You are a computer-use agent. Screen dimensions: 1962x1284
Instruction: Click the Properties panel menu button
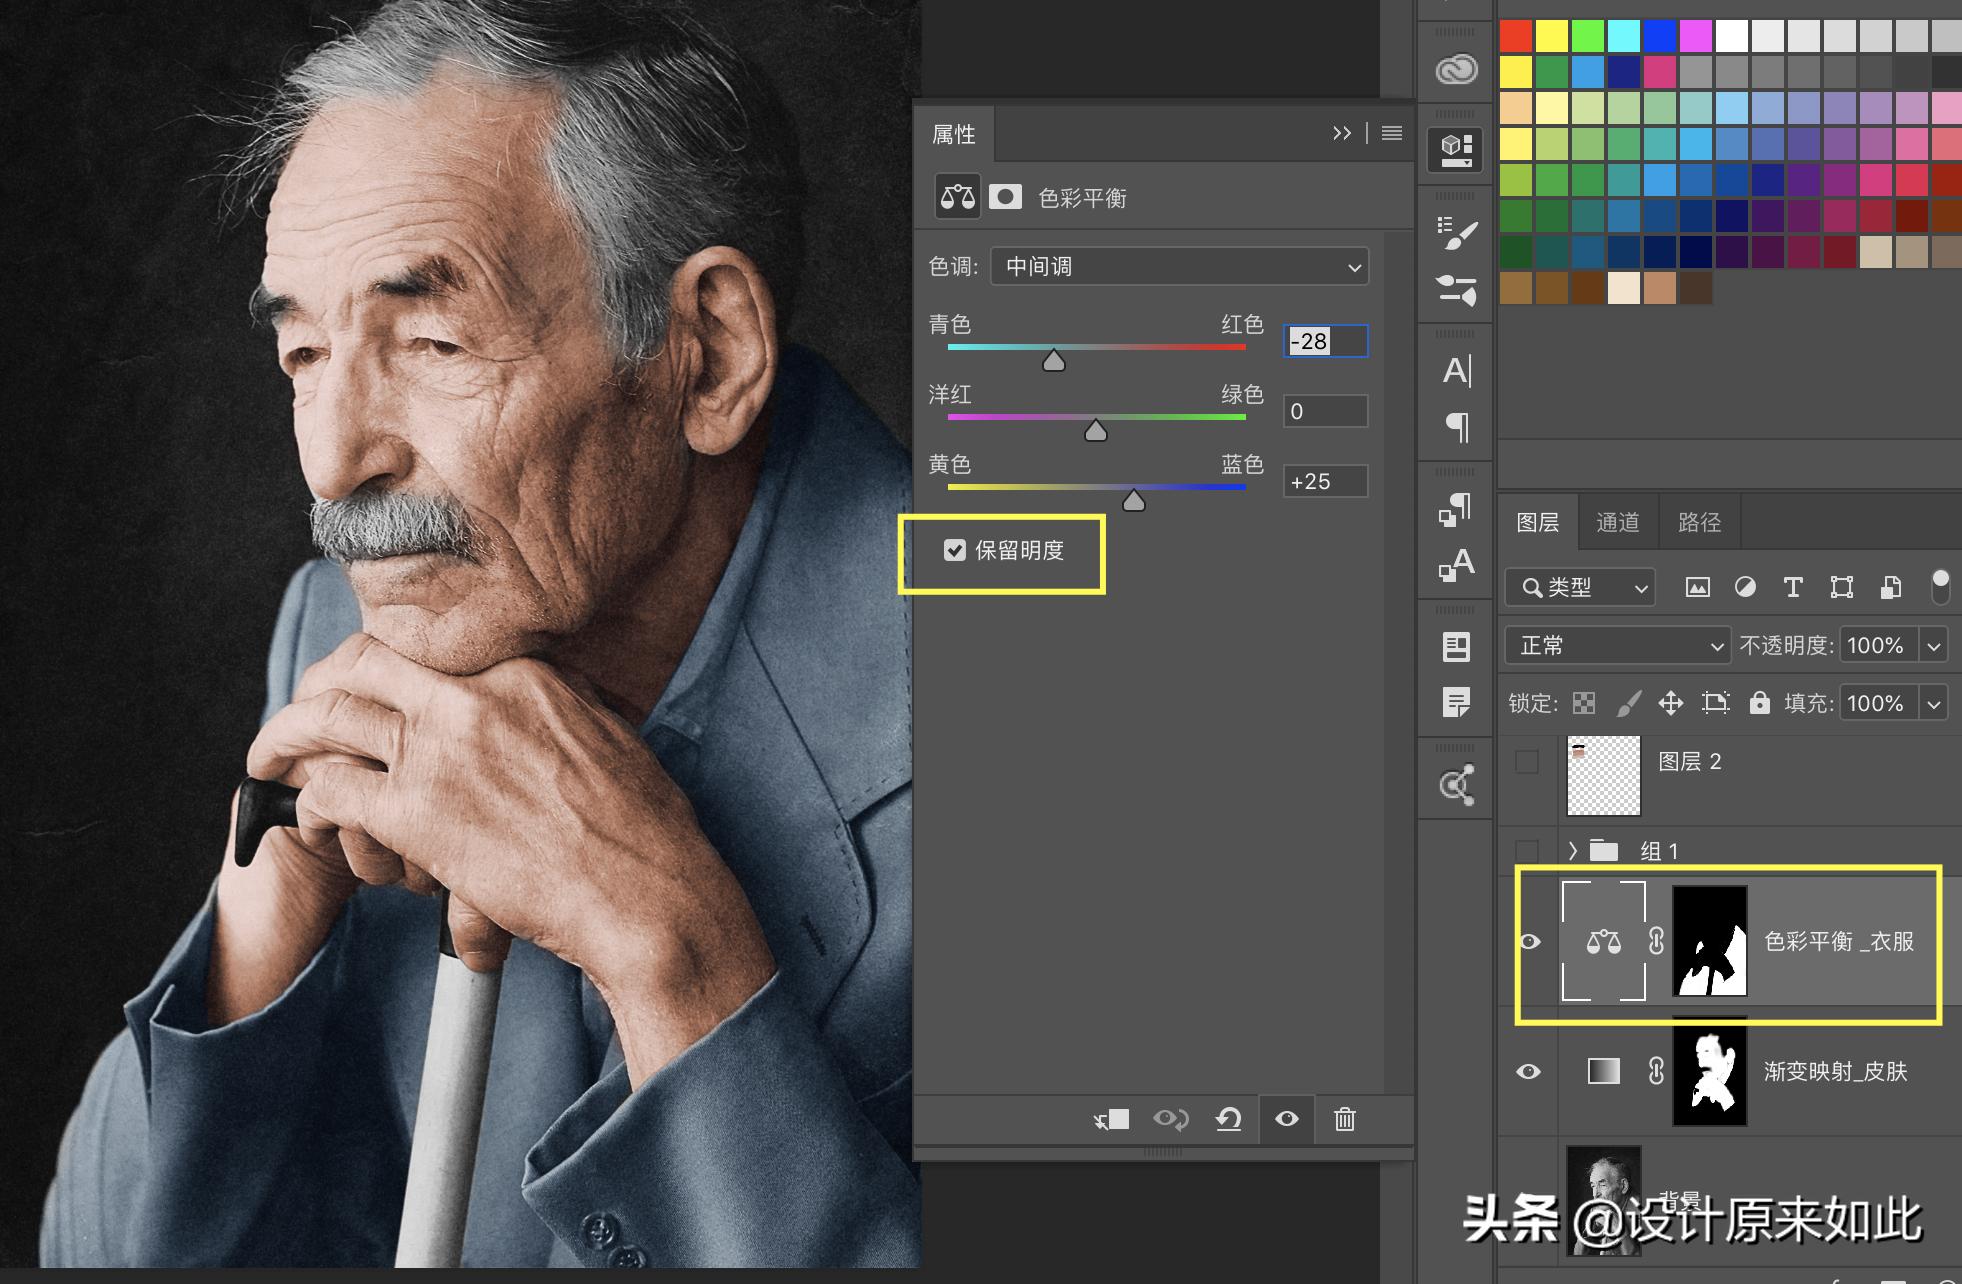pyautogui.click(x=1392, y=133)
